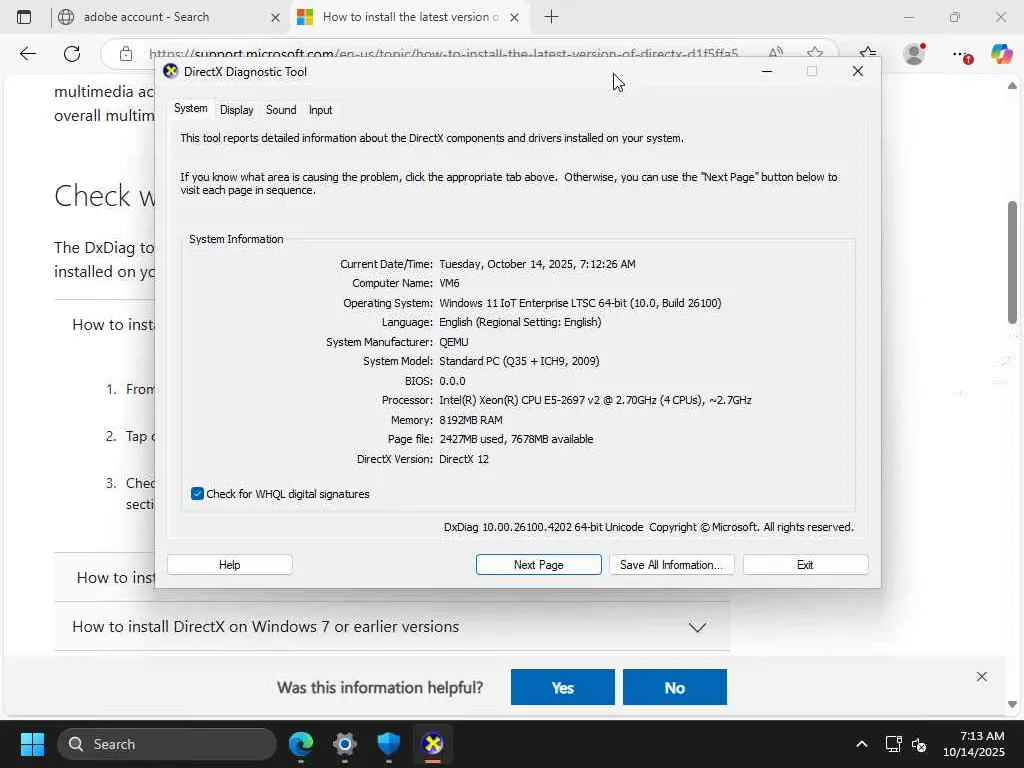This screenshot has height=768, width=1024.
Task: Click the site lock icon in address bar
Action: point(126,54)
